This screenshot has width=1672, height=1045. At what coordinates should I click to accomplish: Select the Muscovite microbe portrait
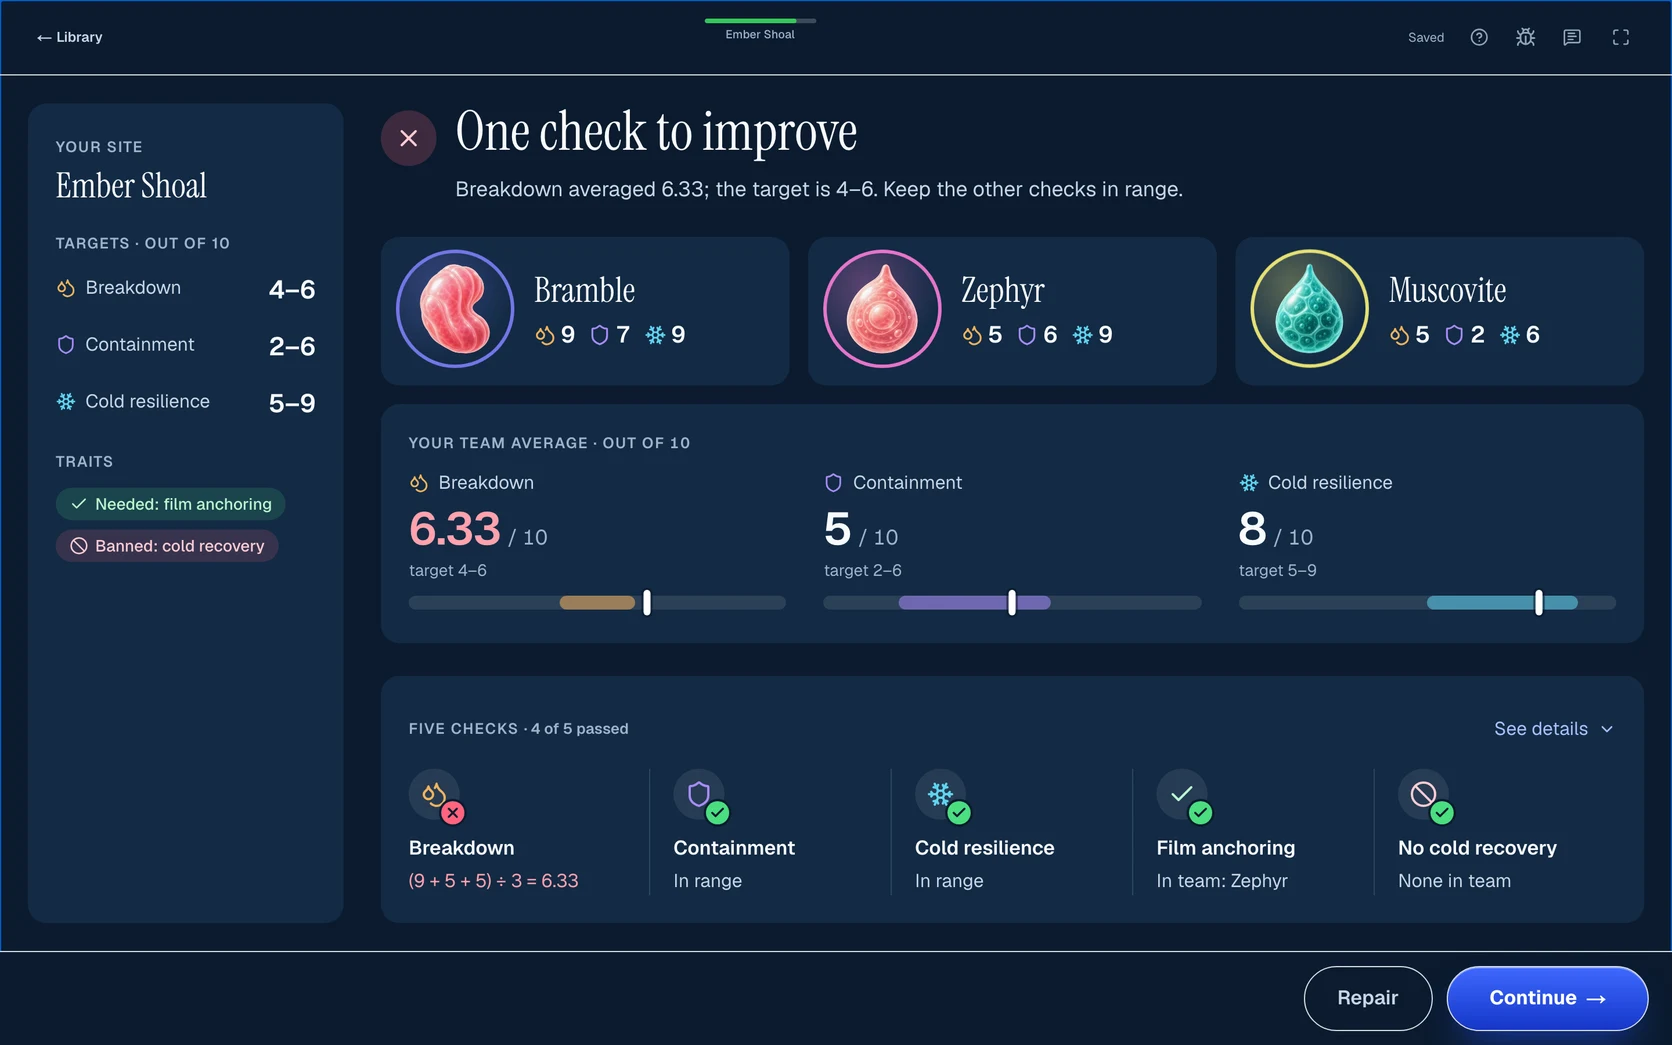1309,309
